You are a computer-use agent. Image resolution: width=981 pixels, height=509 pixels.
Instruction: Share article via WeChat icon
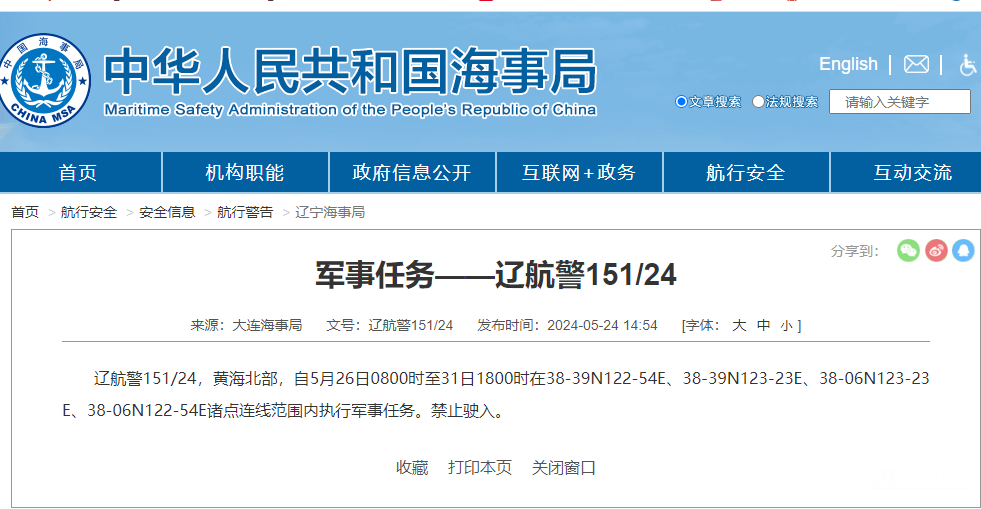pos(908,251)
